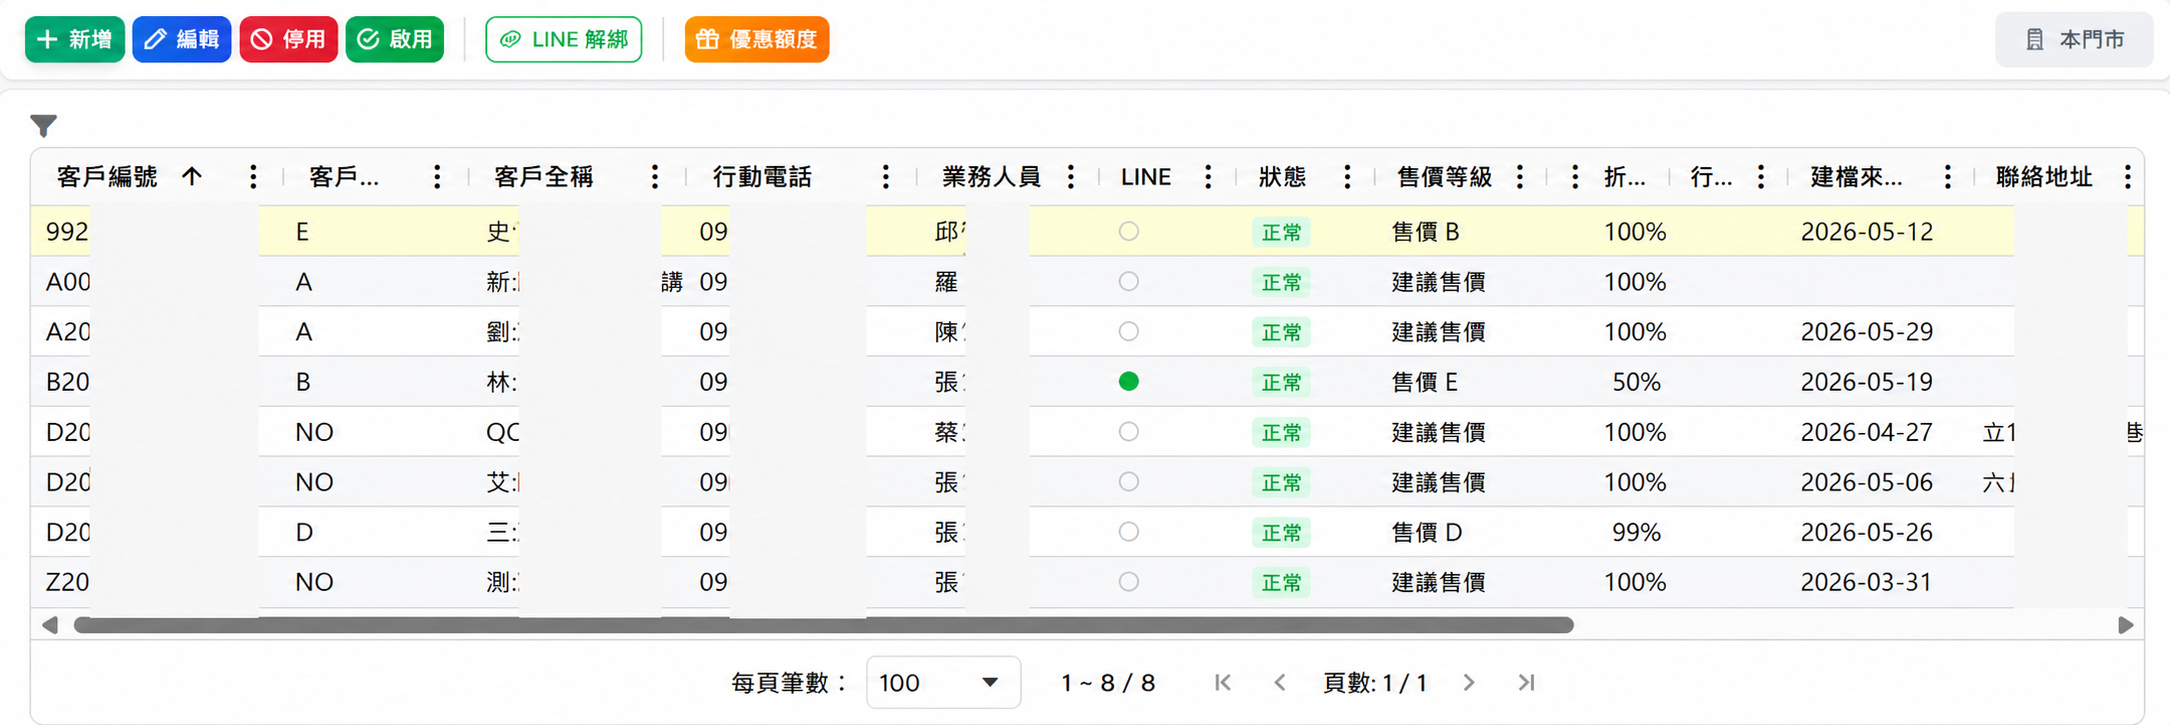This screenshot has width=2170, height=725.
Task: Select LINE radio circle for row 992
Action: 1129,231
